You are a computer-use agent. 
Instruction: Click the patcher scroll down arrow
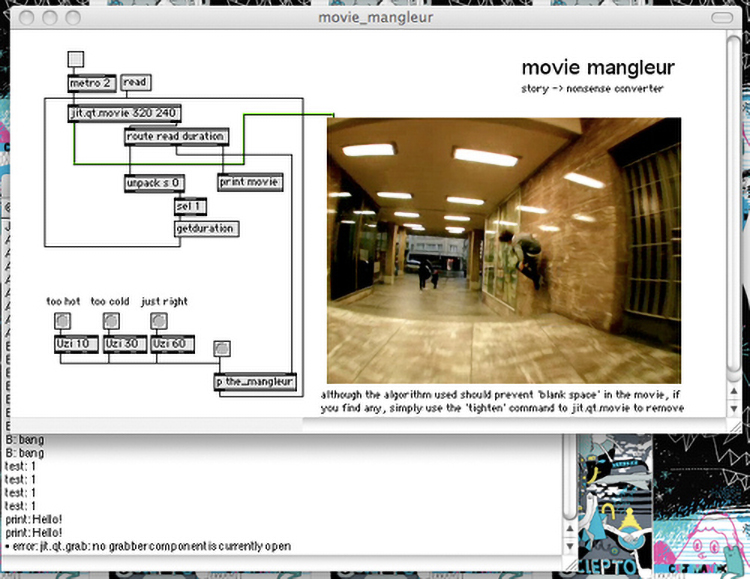coord(733,408)
